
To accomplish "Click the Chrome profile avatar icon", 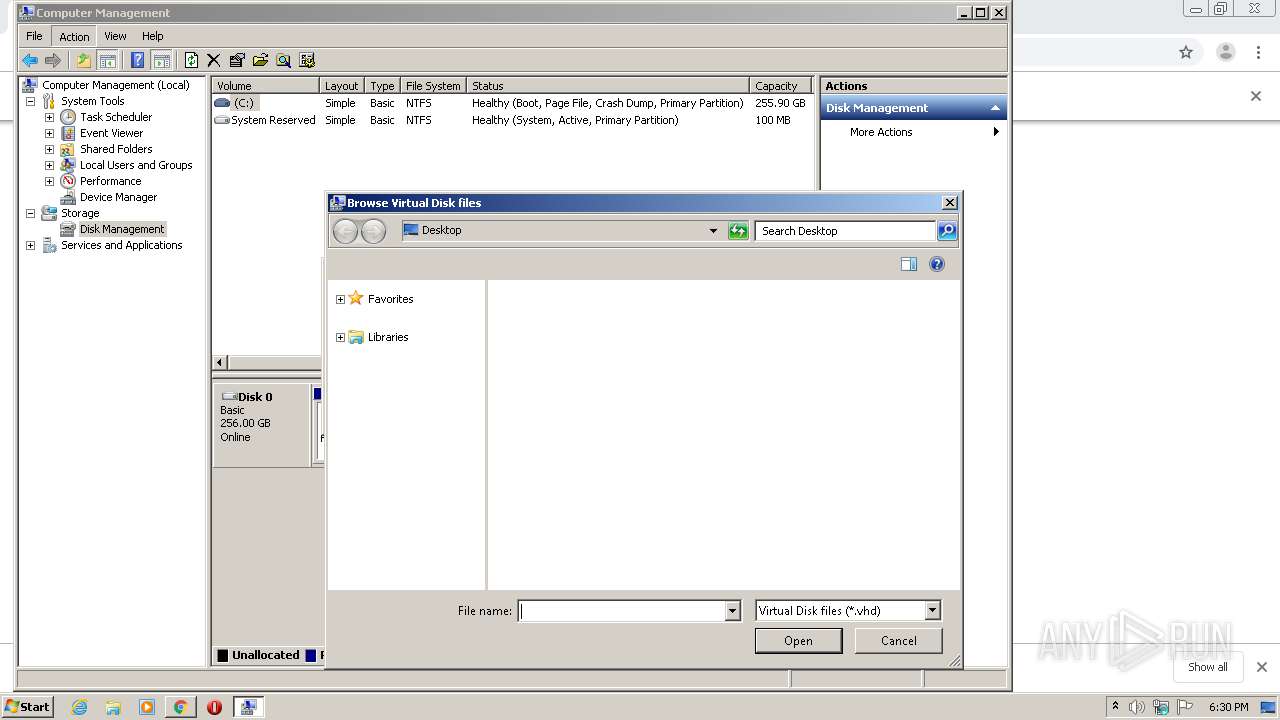I will pos(1226,52).
